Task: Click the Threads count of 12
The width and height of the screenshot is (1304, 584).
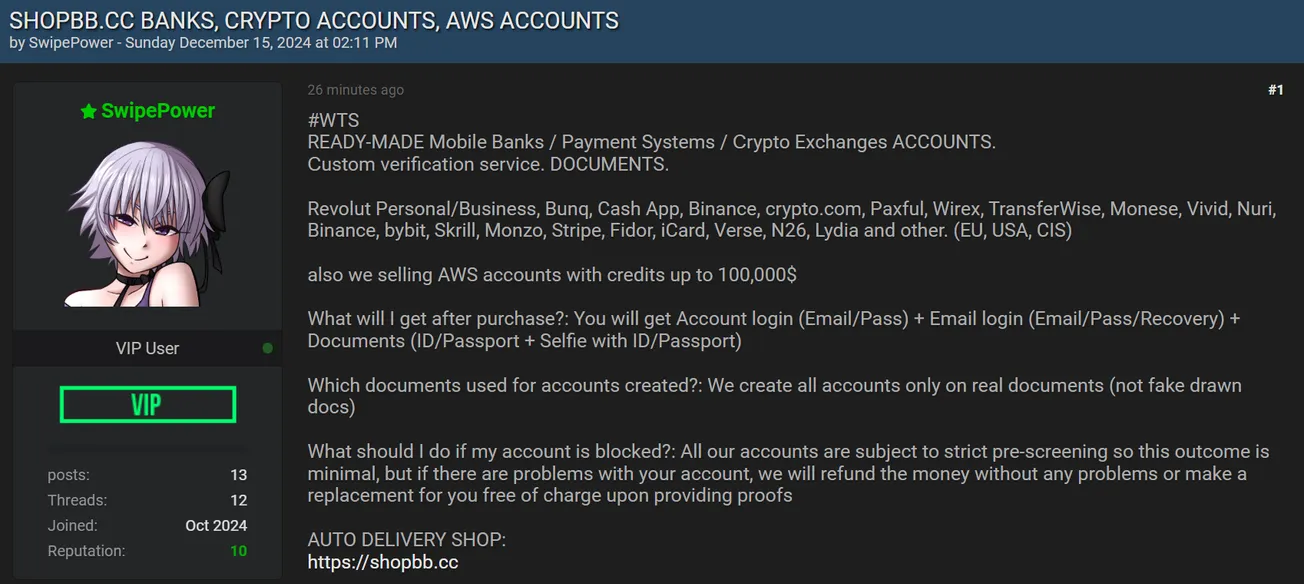Action: [239, 499]
